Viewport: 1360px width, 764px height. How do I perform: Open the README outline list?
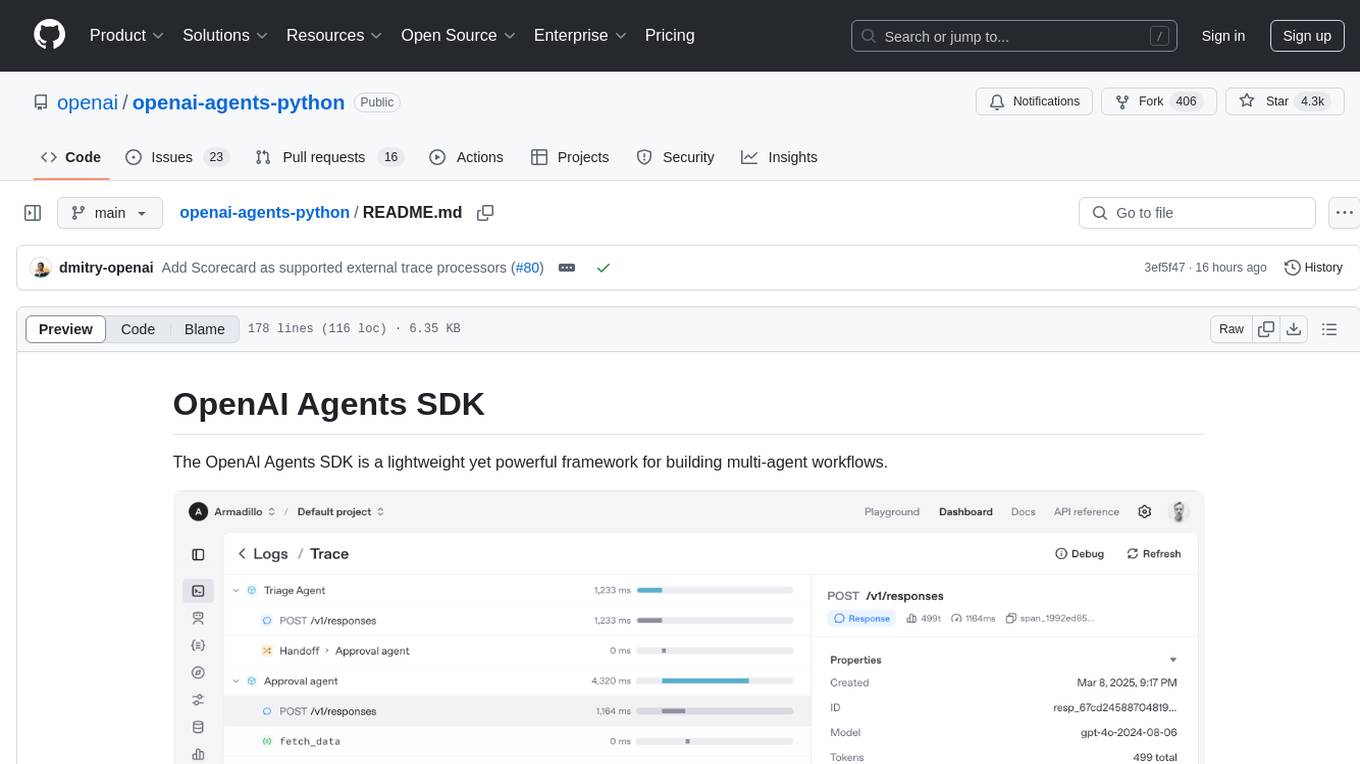1329,329
